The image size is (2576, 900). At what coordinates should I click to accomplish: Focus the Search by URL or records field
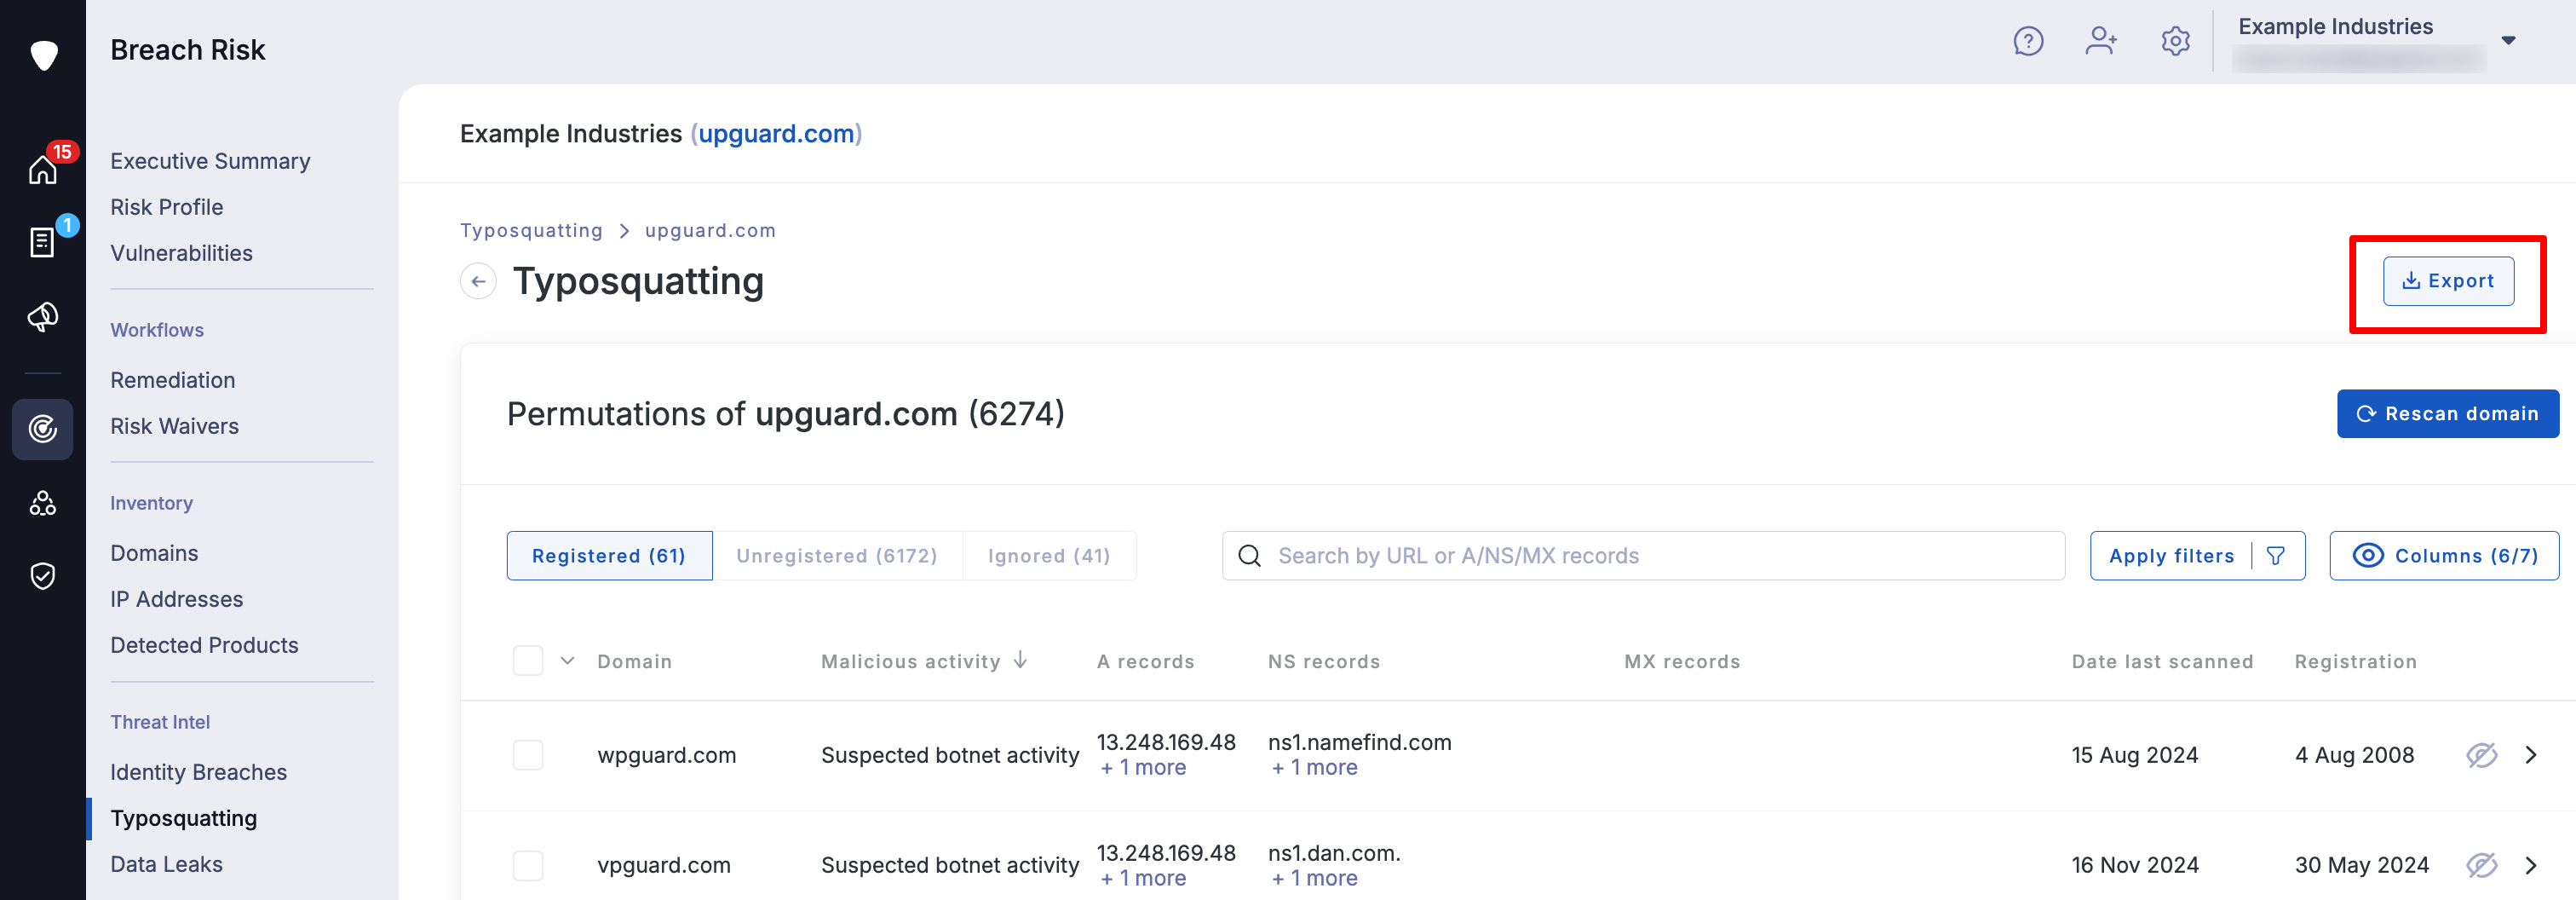click(1643, 556)
